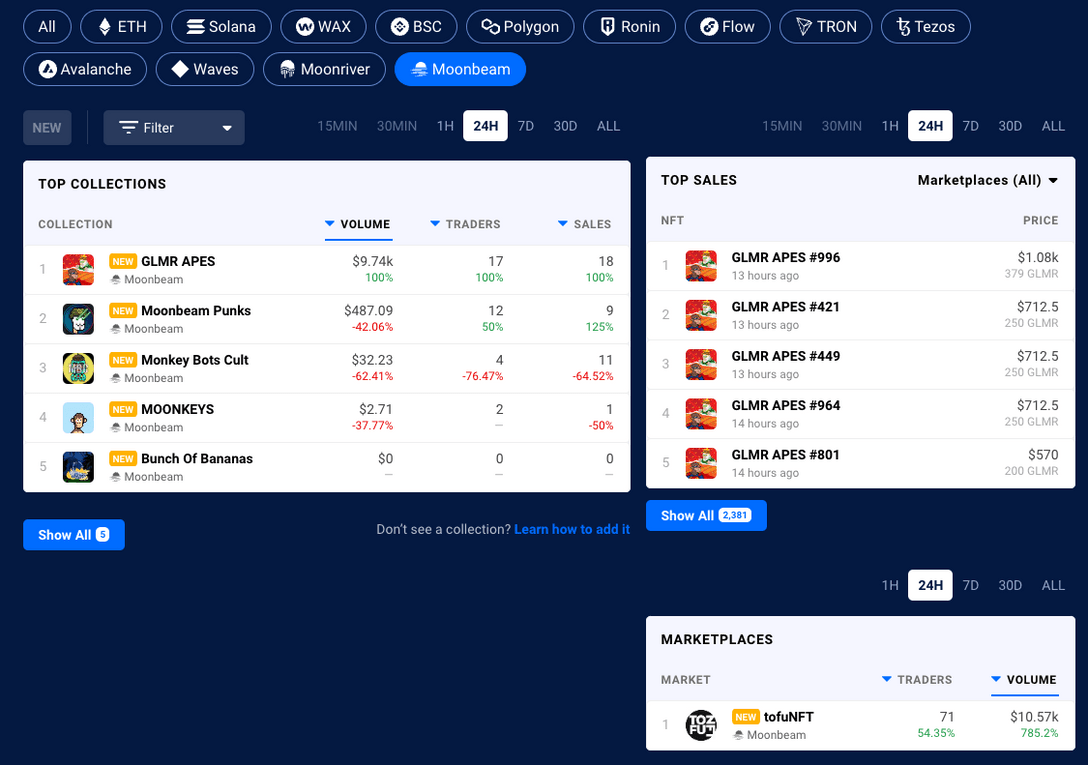
Task: Set Marketplaces timeframe to 7D
Action: pos(971,585)
